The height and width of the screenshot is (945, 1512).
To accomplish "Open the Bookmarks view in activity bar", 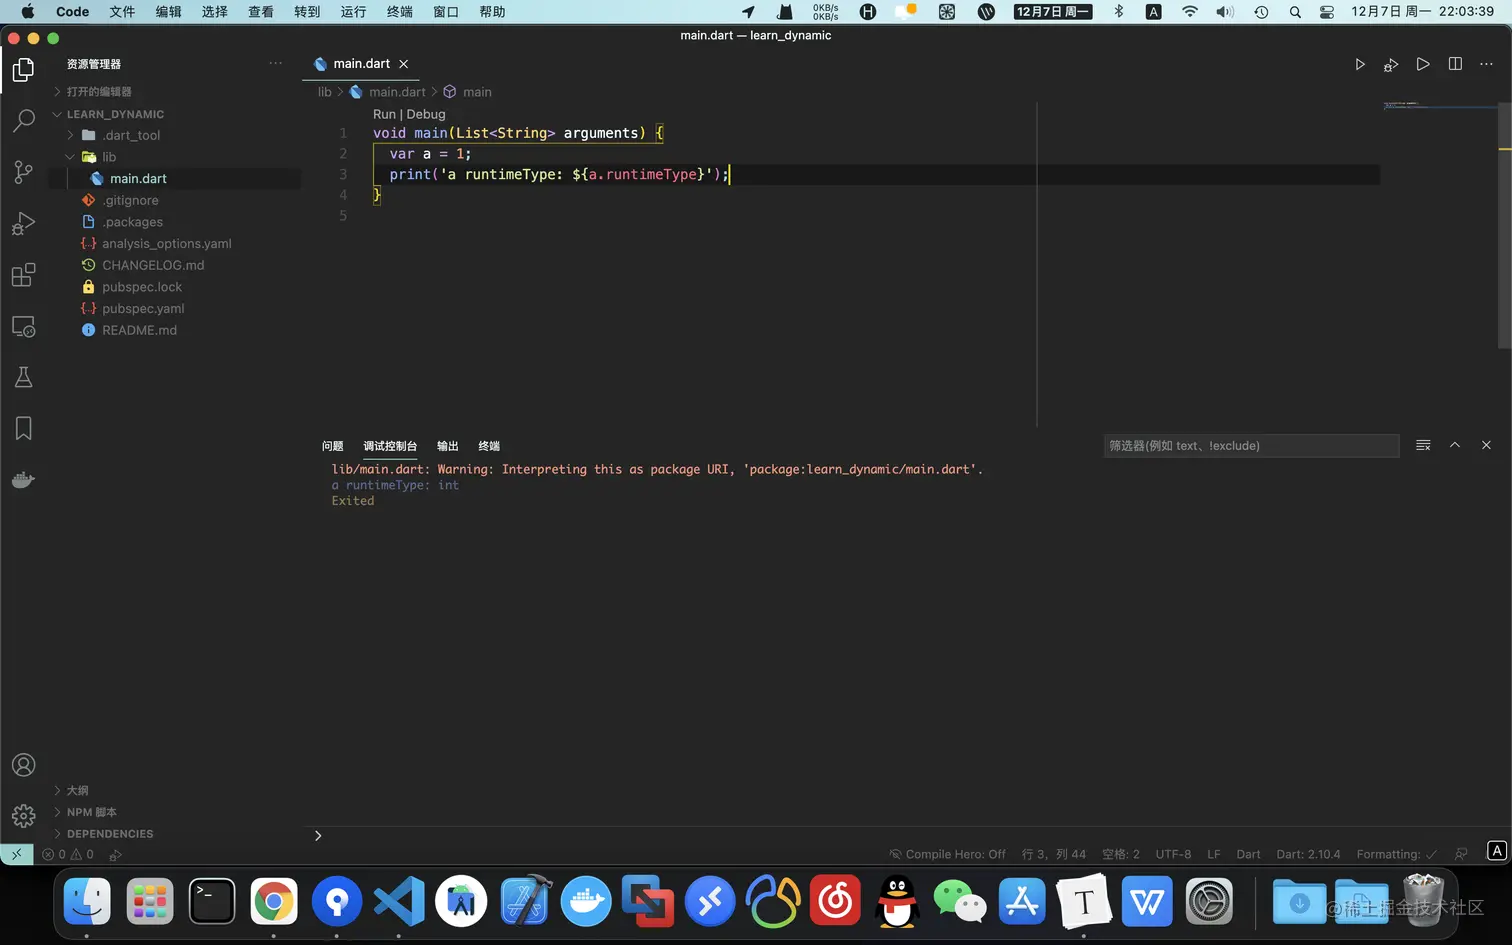I will click(x=23, y=429).
